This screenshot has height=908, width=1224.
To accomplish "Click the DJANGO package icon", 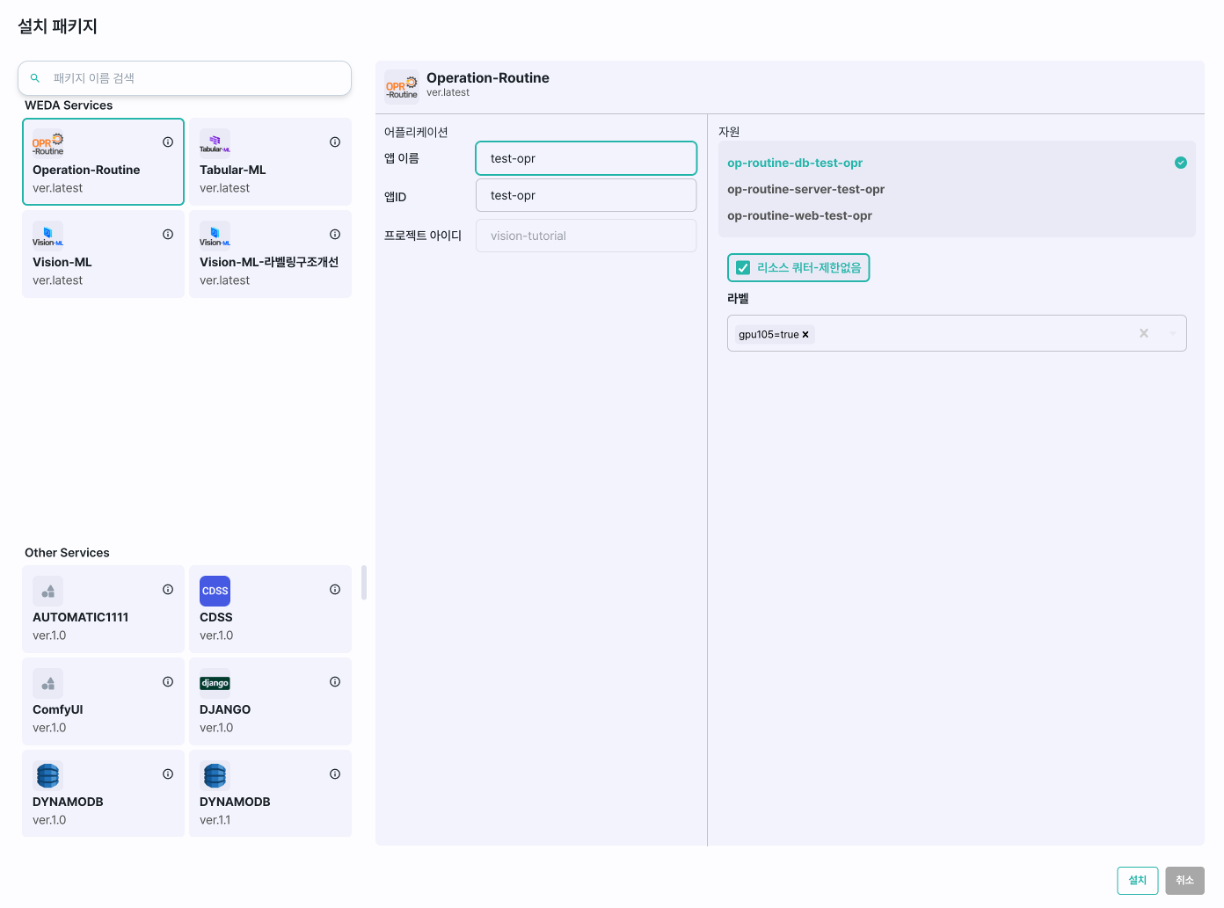I will [215, 683].
